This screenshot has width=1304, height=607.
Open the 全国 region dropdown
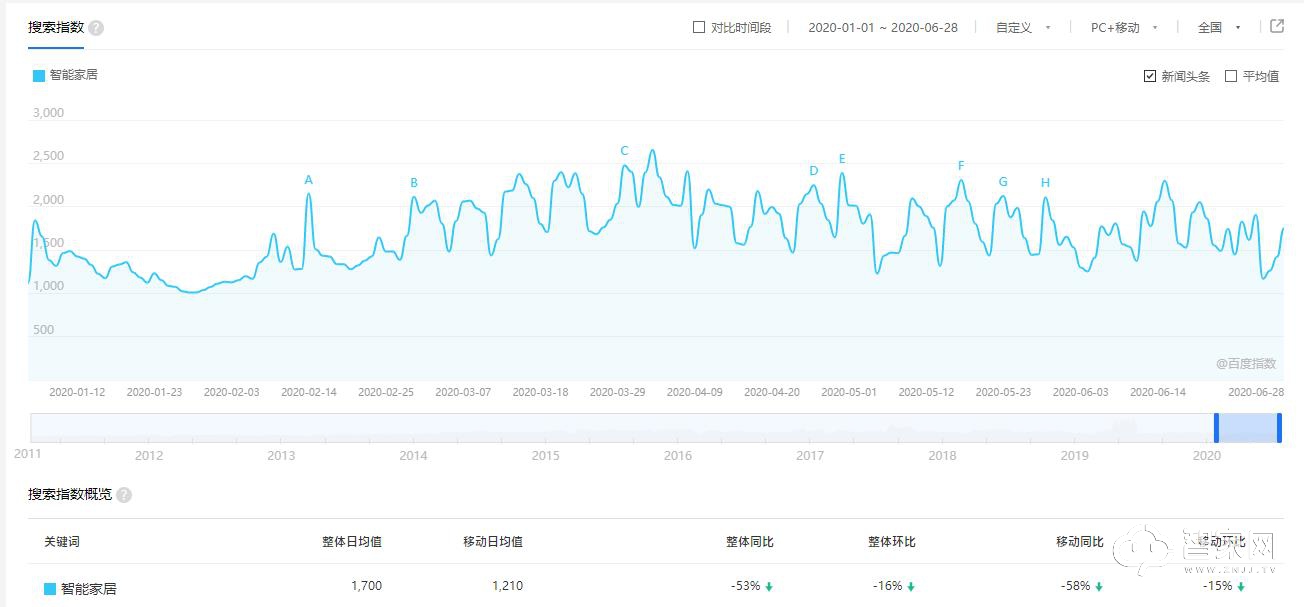(x=1218, y=28)
